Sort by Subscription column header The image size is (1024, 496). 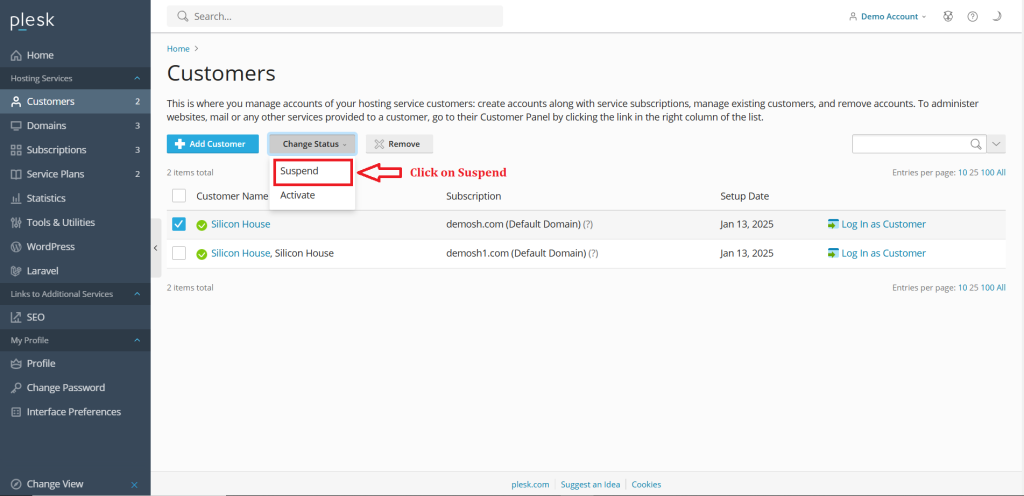pos(473,196)
